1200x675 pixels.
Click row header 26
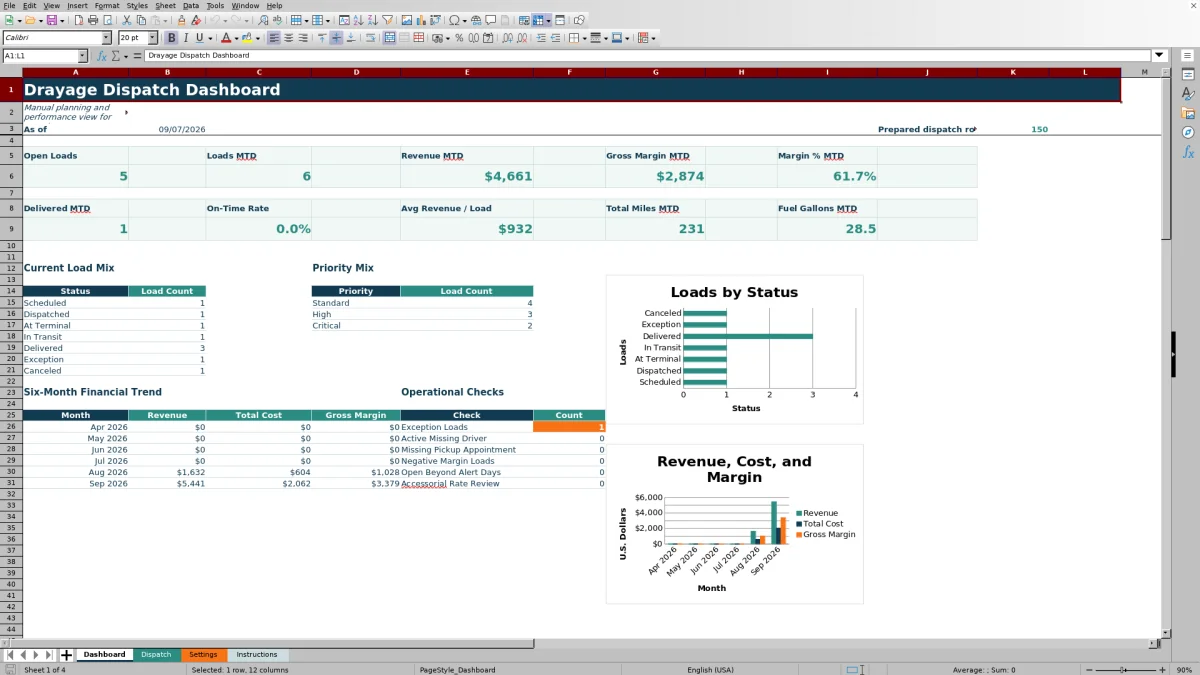(x=11, y=427)
